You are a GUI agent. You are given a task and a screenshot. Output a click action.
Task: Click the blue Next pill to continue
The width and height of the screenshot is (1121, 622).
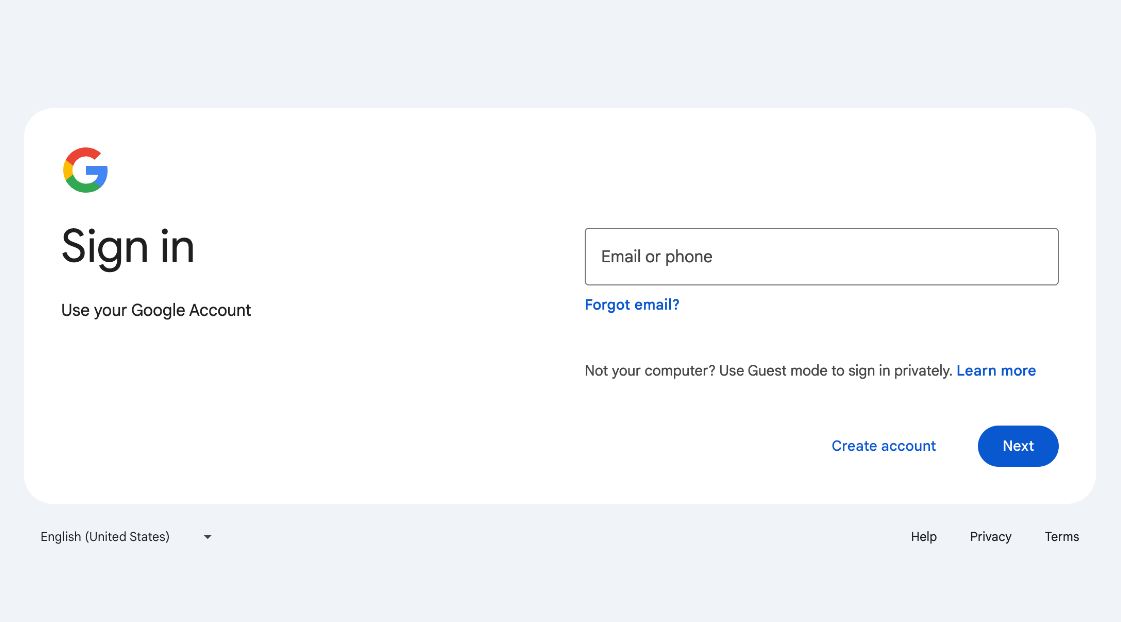pyautogui.click(x=1018, y=446)
